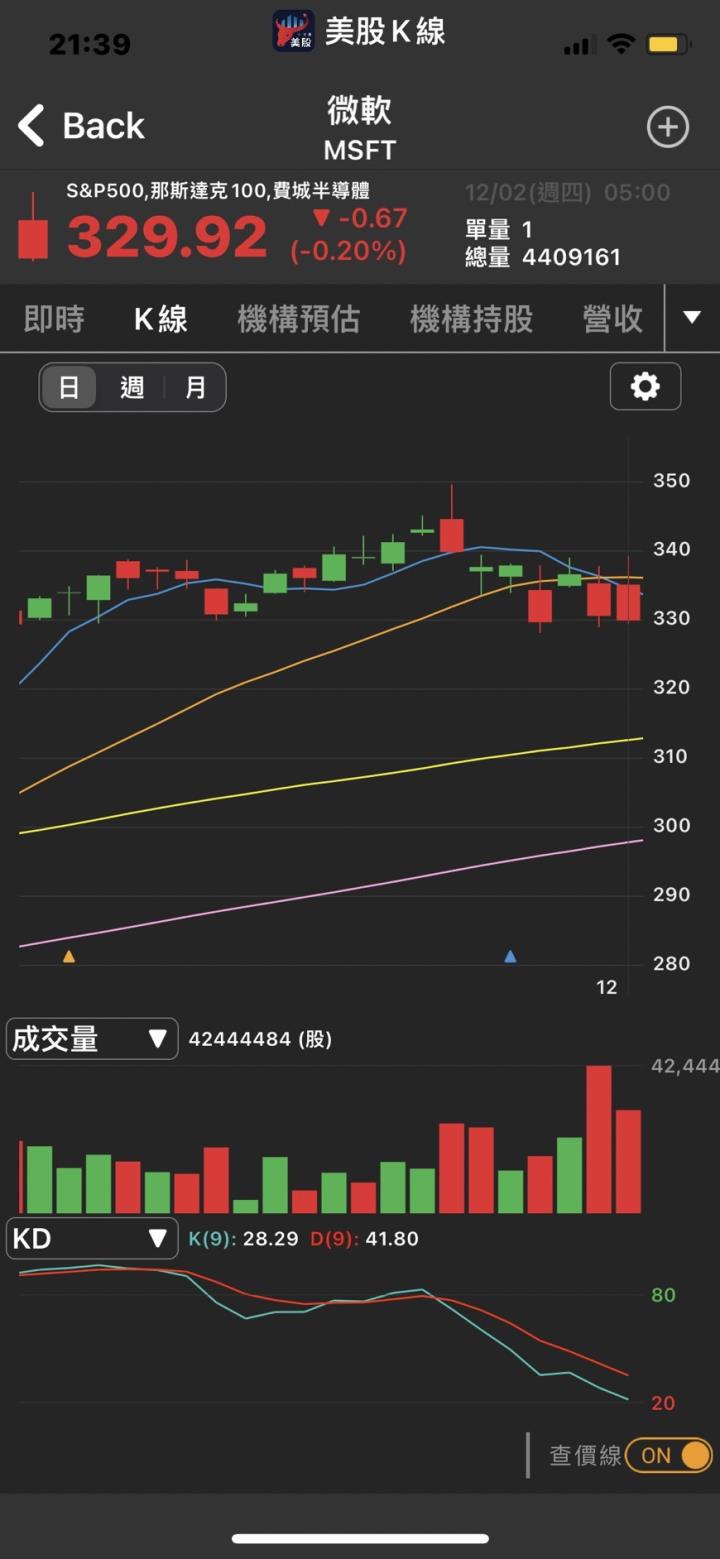Switch to 週 weekly period
Screen dimensions: 720x1559
[x=132, y=387]
